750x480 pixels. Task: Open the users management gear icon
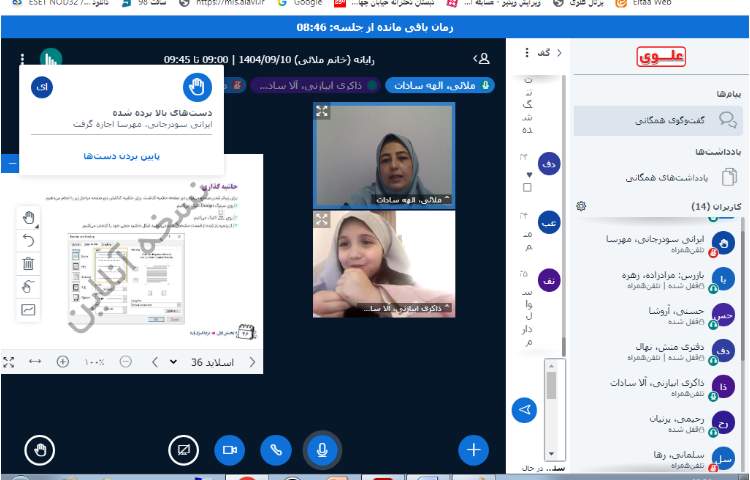581,206
